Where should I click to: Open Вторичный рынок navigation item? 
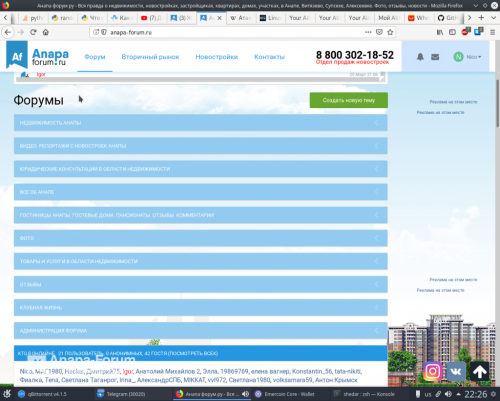(x=150, y=57)
